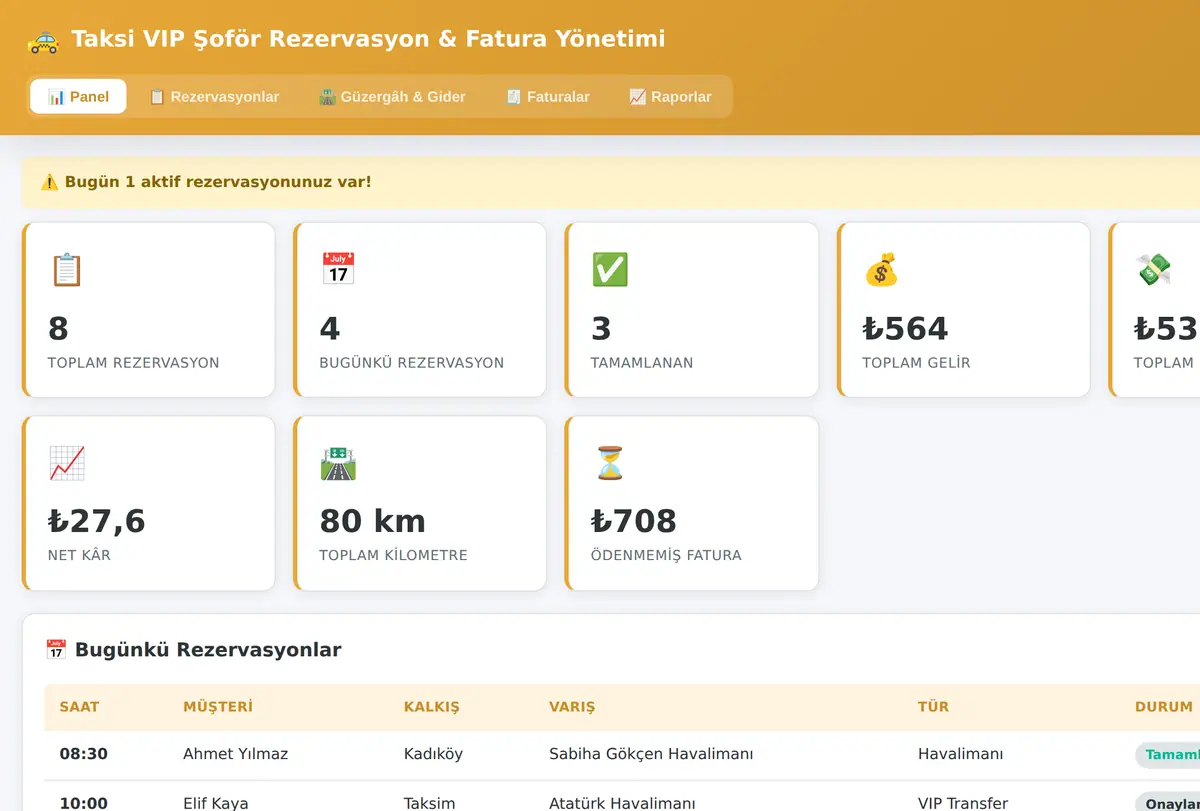Click customer name Ahmet Yılmaz
Screen dimensions: 1200x811
click(235, 754)
